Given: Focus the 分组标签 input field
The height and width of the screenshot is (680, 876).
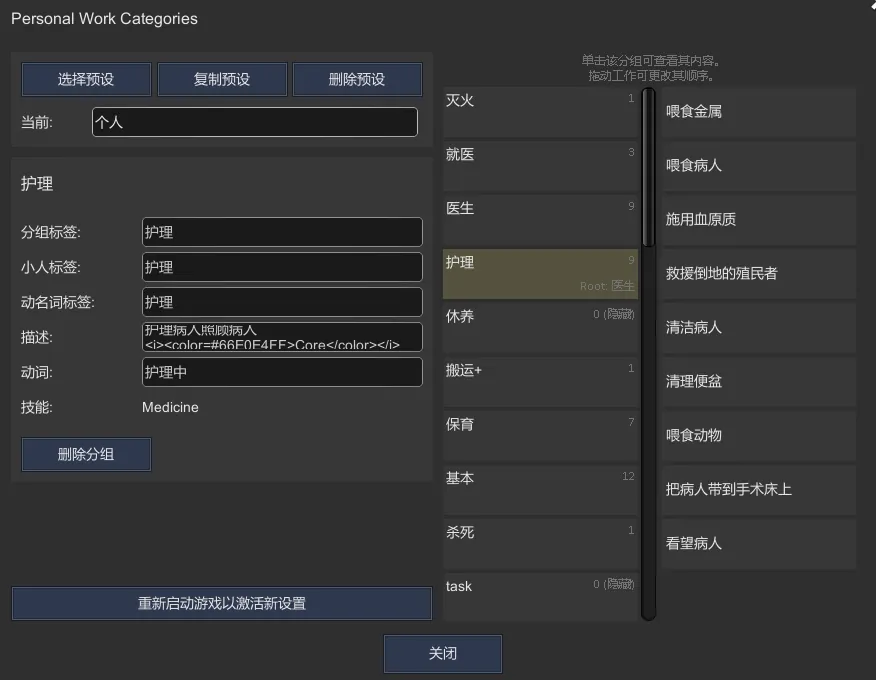Looking at the screenshot, I should [x=282, y=232].
